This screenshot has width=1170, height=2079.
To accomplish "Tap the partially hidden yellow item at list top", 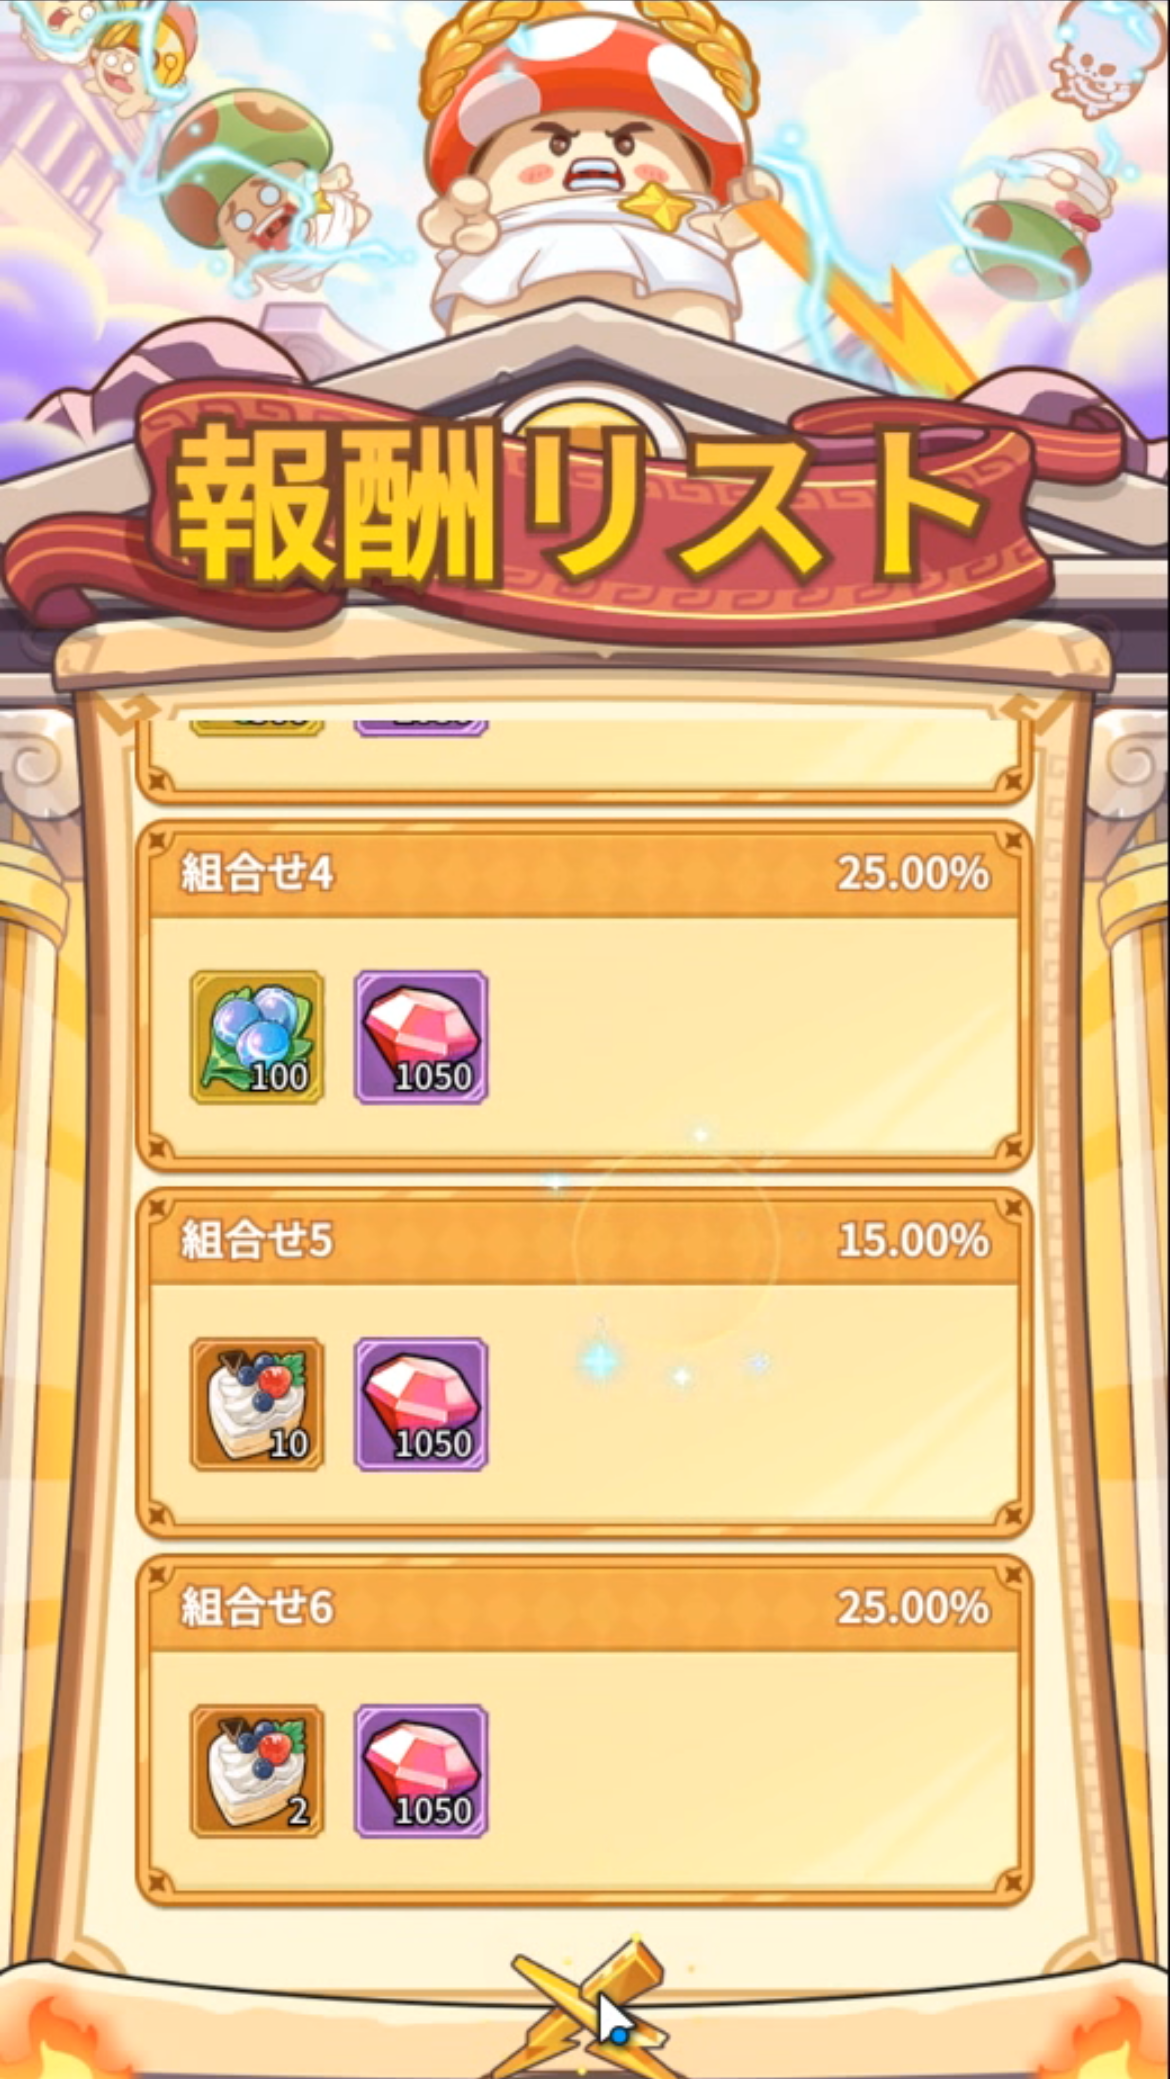I will pos(257,726).
